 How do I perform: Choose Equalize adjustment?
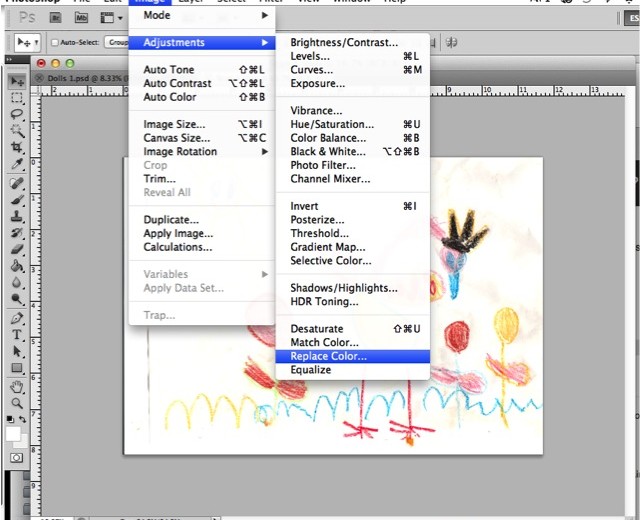pyautogui.click(x=353, y=370)
